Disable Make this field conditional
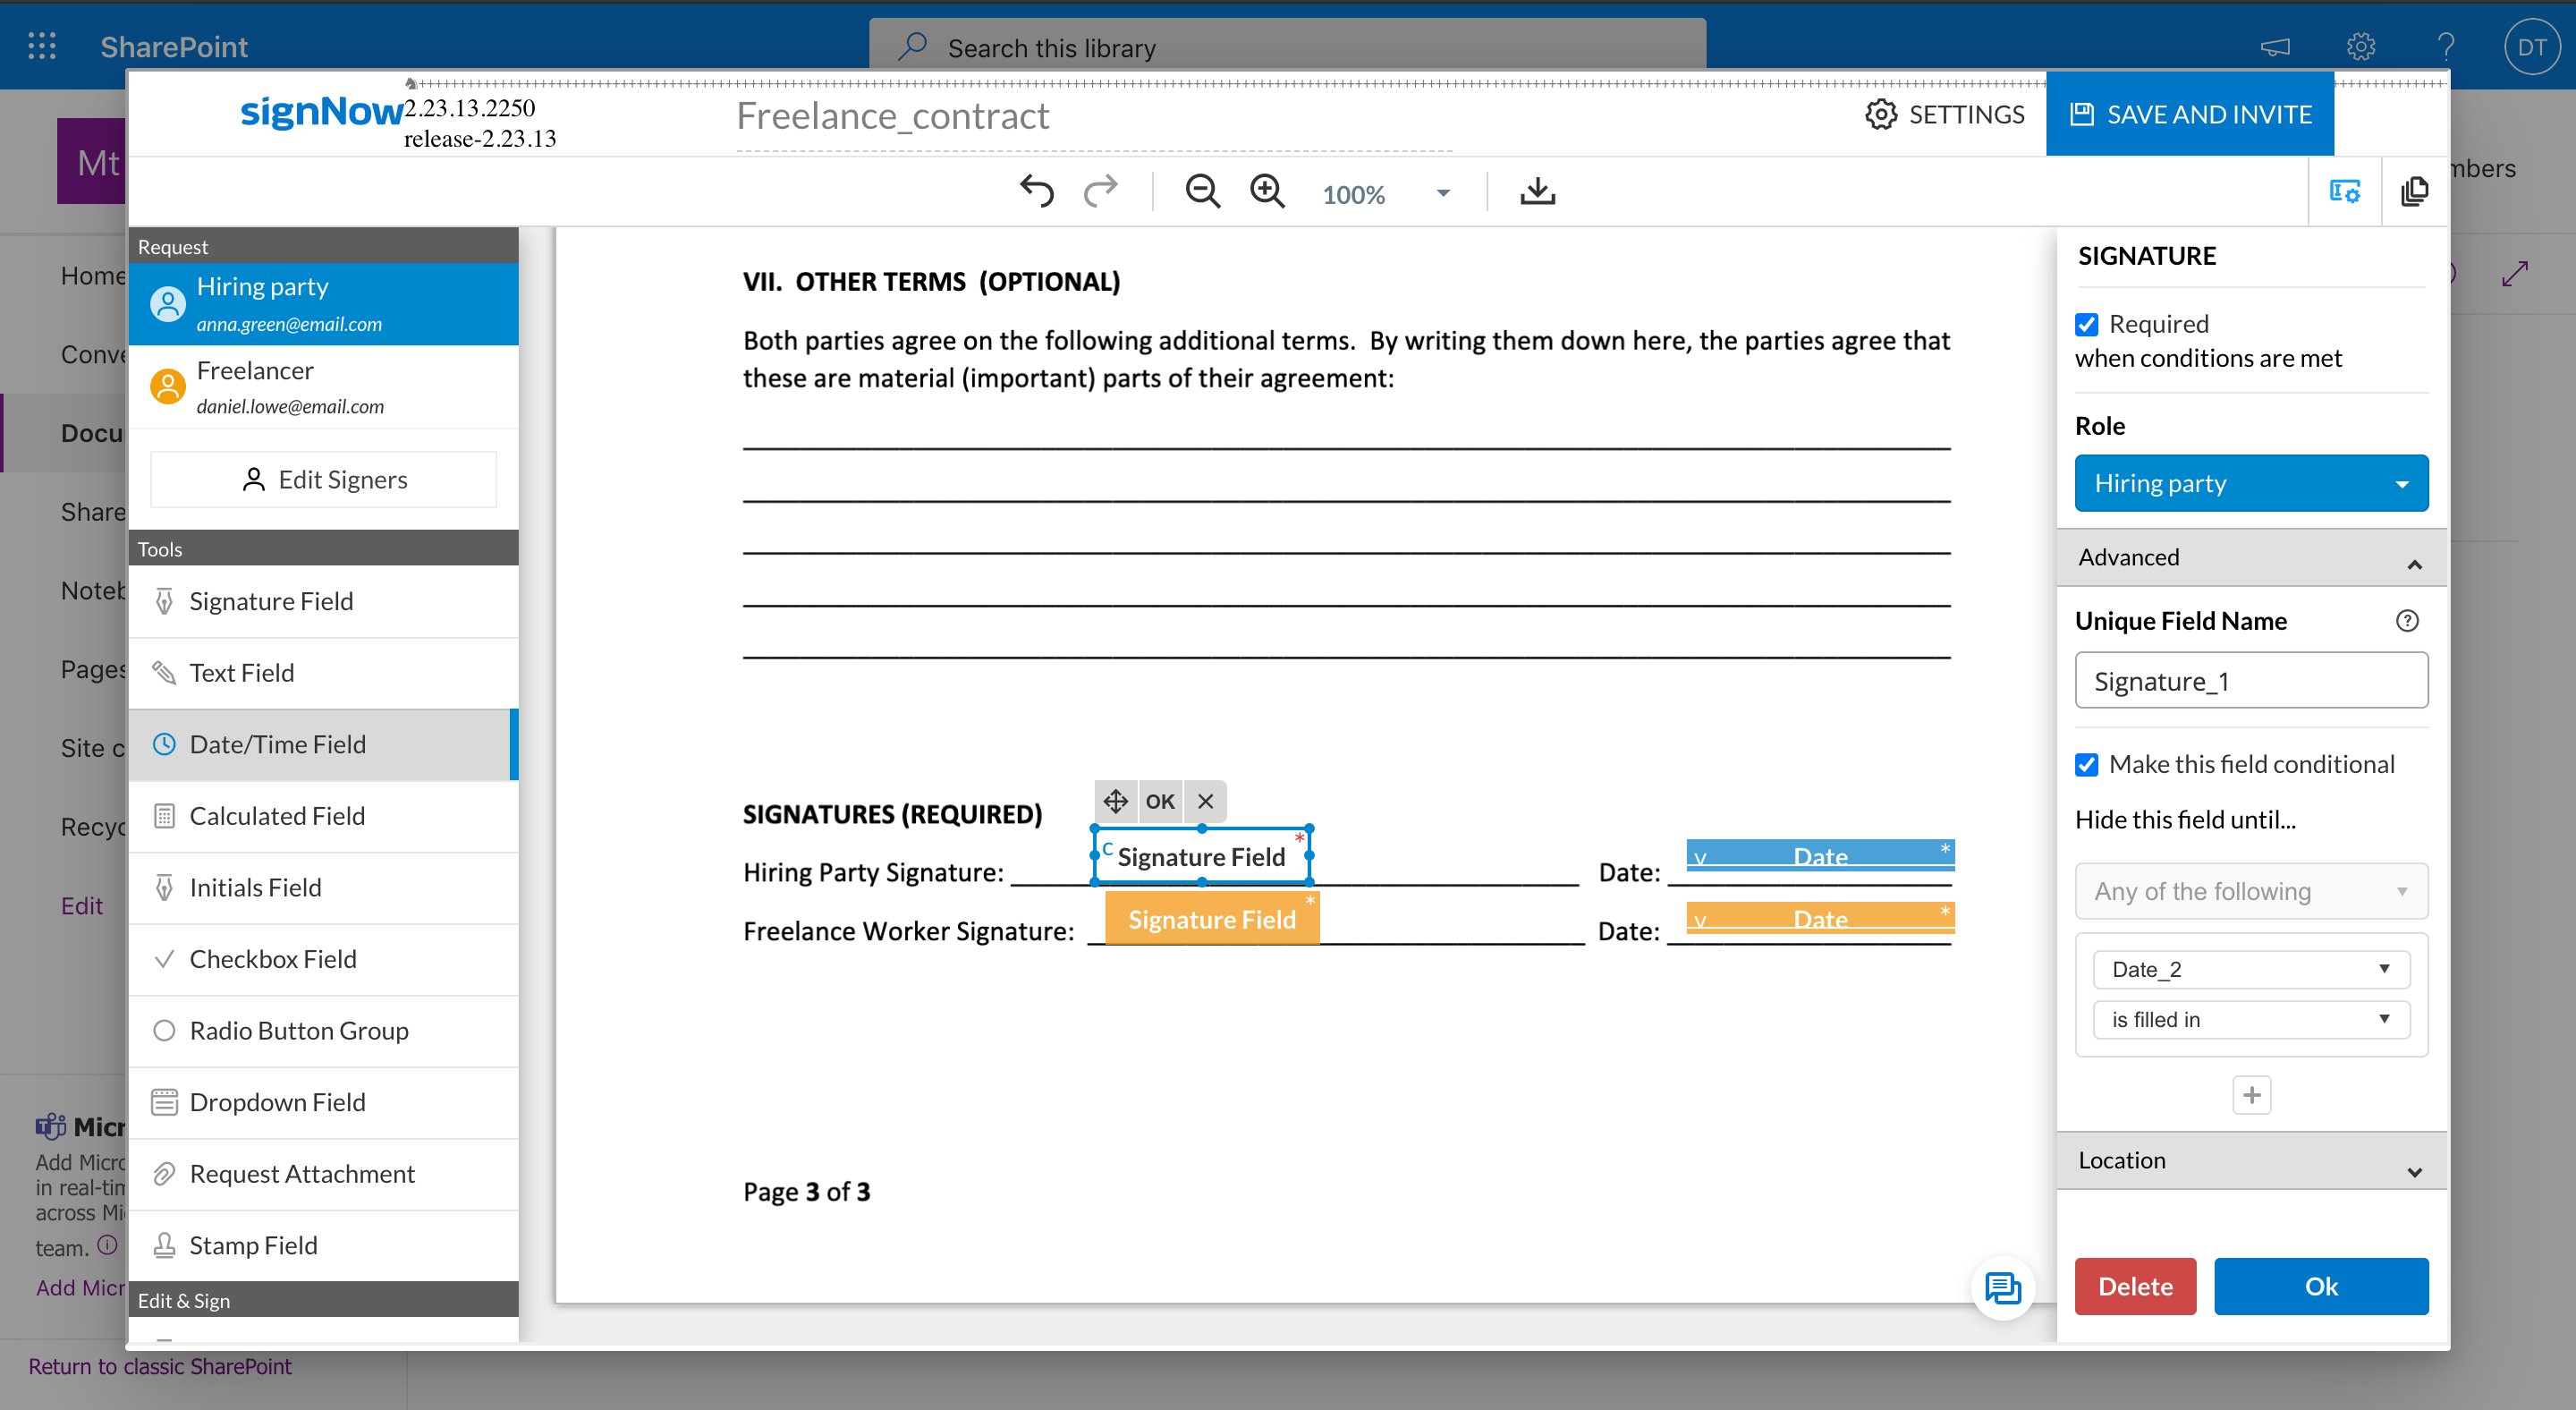Screen dimensions: 2576x1410 (x=2086, y=764)
